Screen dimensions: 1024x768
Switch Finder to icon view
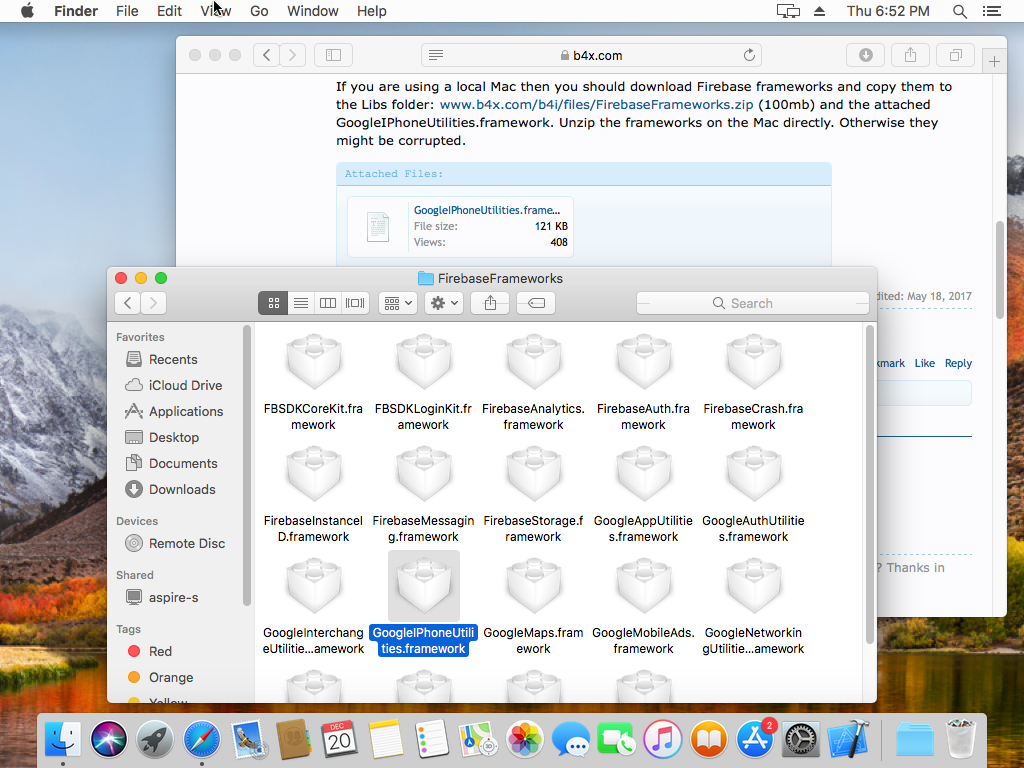point(273,303)
